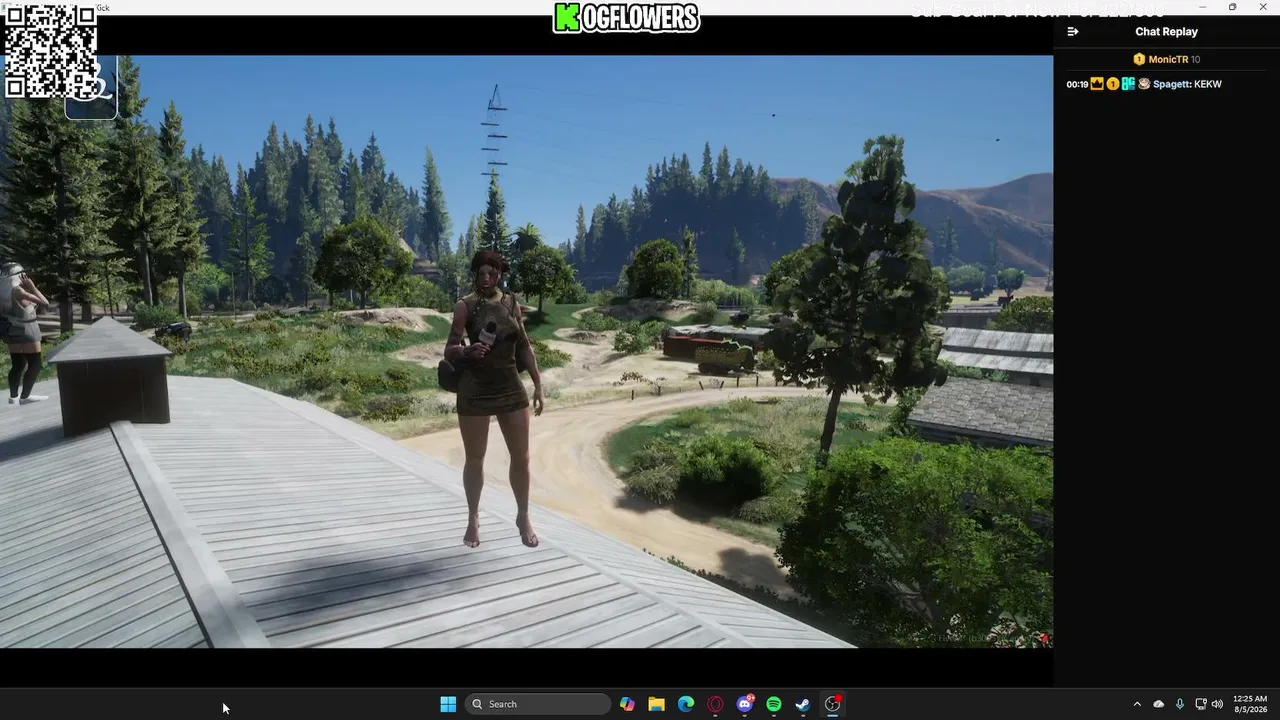Show hidden system tray icons
Screen dimensions: 1280x720
click(x=1137, y=704)
